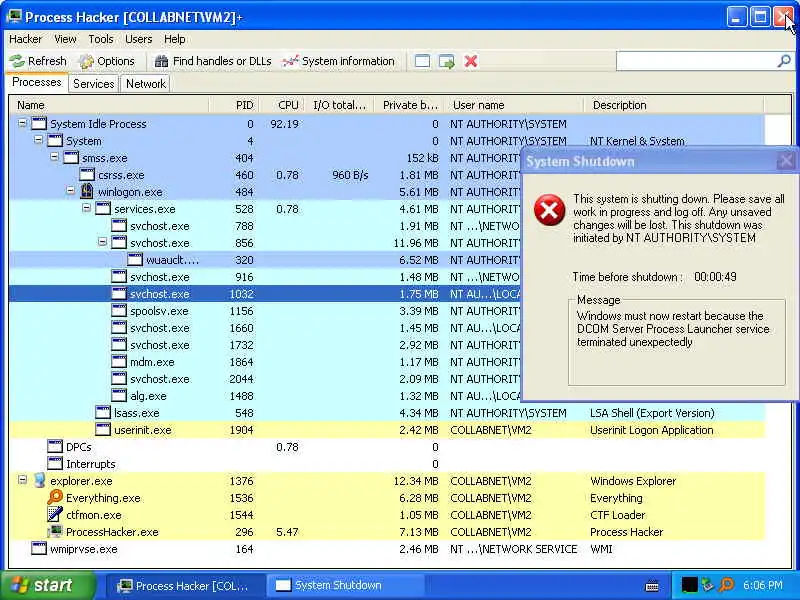Click the spoolsv.exe window icon

point(119,310)
